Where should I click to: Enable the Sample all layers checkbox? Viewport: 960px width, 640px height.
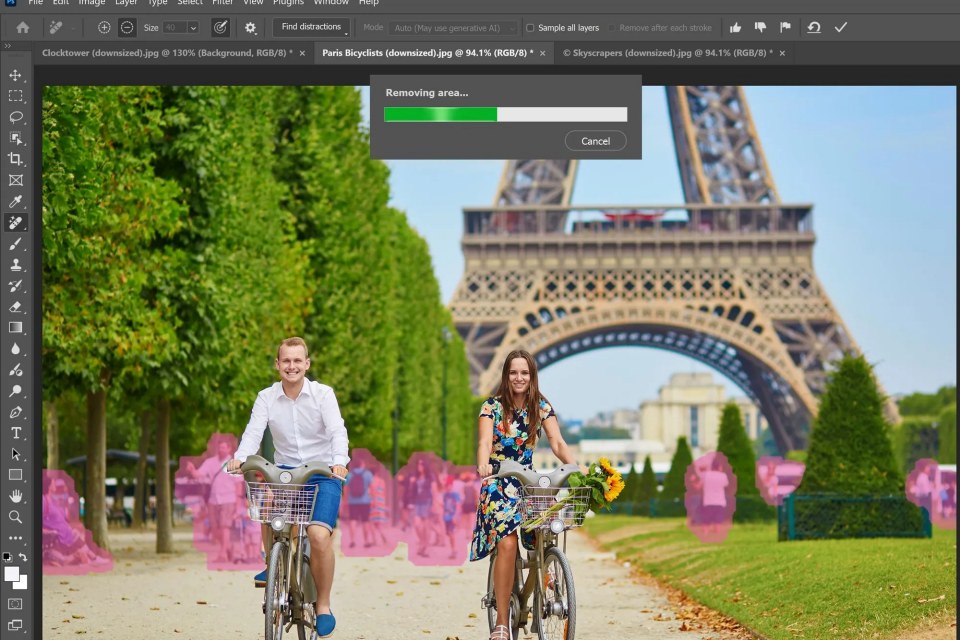(530, 28)
